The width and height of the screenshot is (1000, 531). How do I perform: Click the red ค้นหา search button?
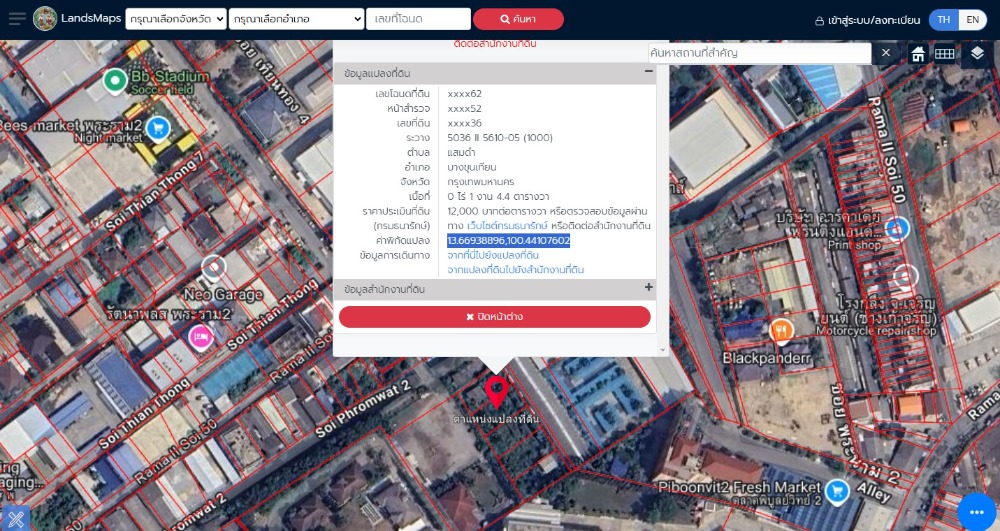click(518, 19)
